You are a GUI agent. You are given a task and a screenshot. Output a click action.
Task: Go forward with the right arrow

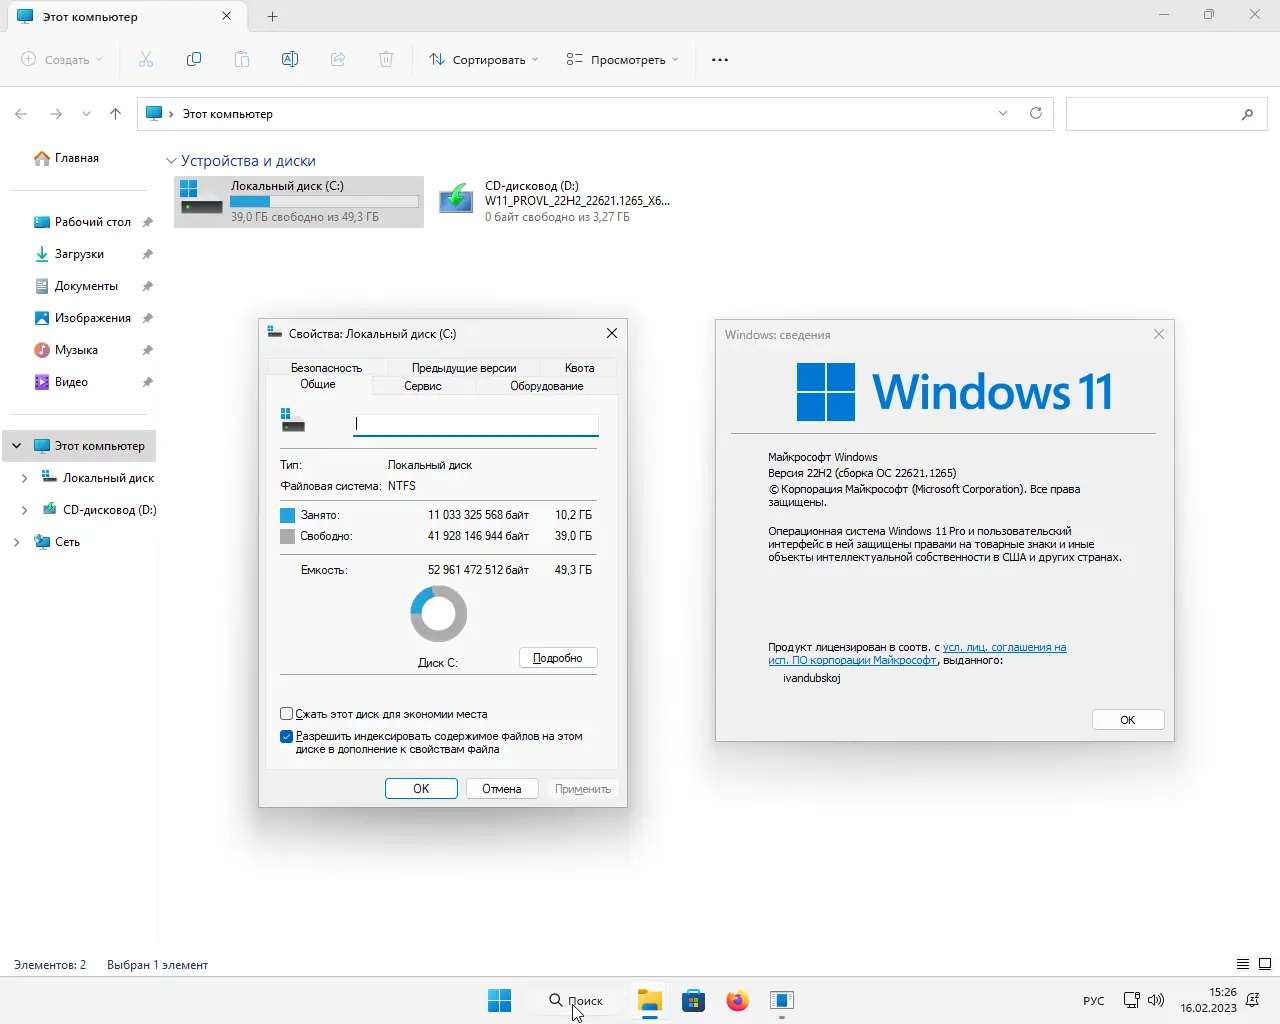point(56,114)
